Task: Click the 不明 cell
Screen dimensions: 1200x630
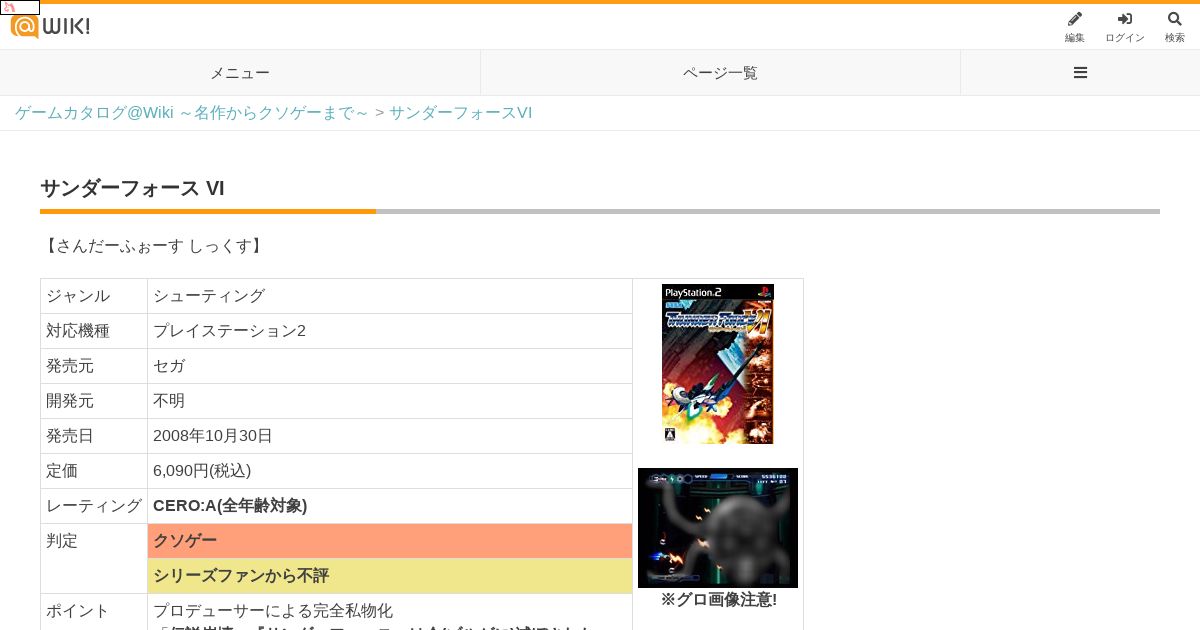Action: click(390, 401)
